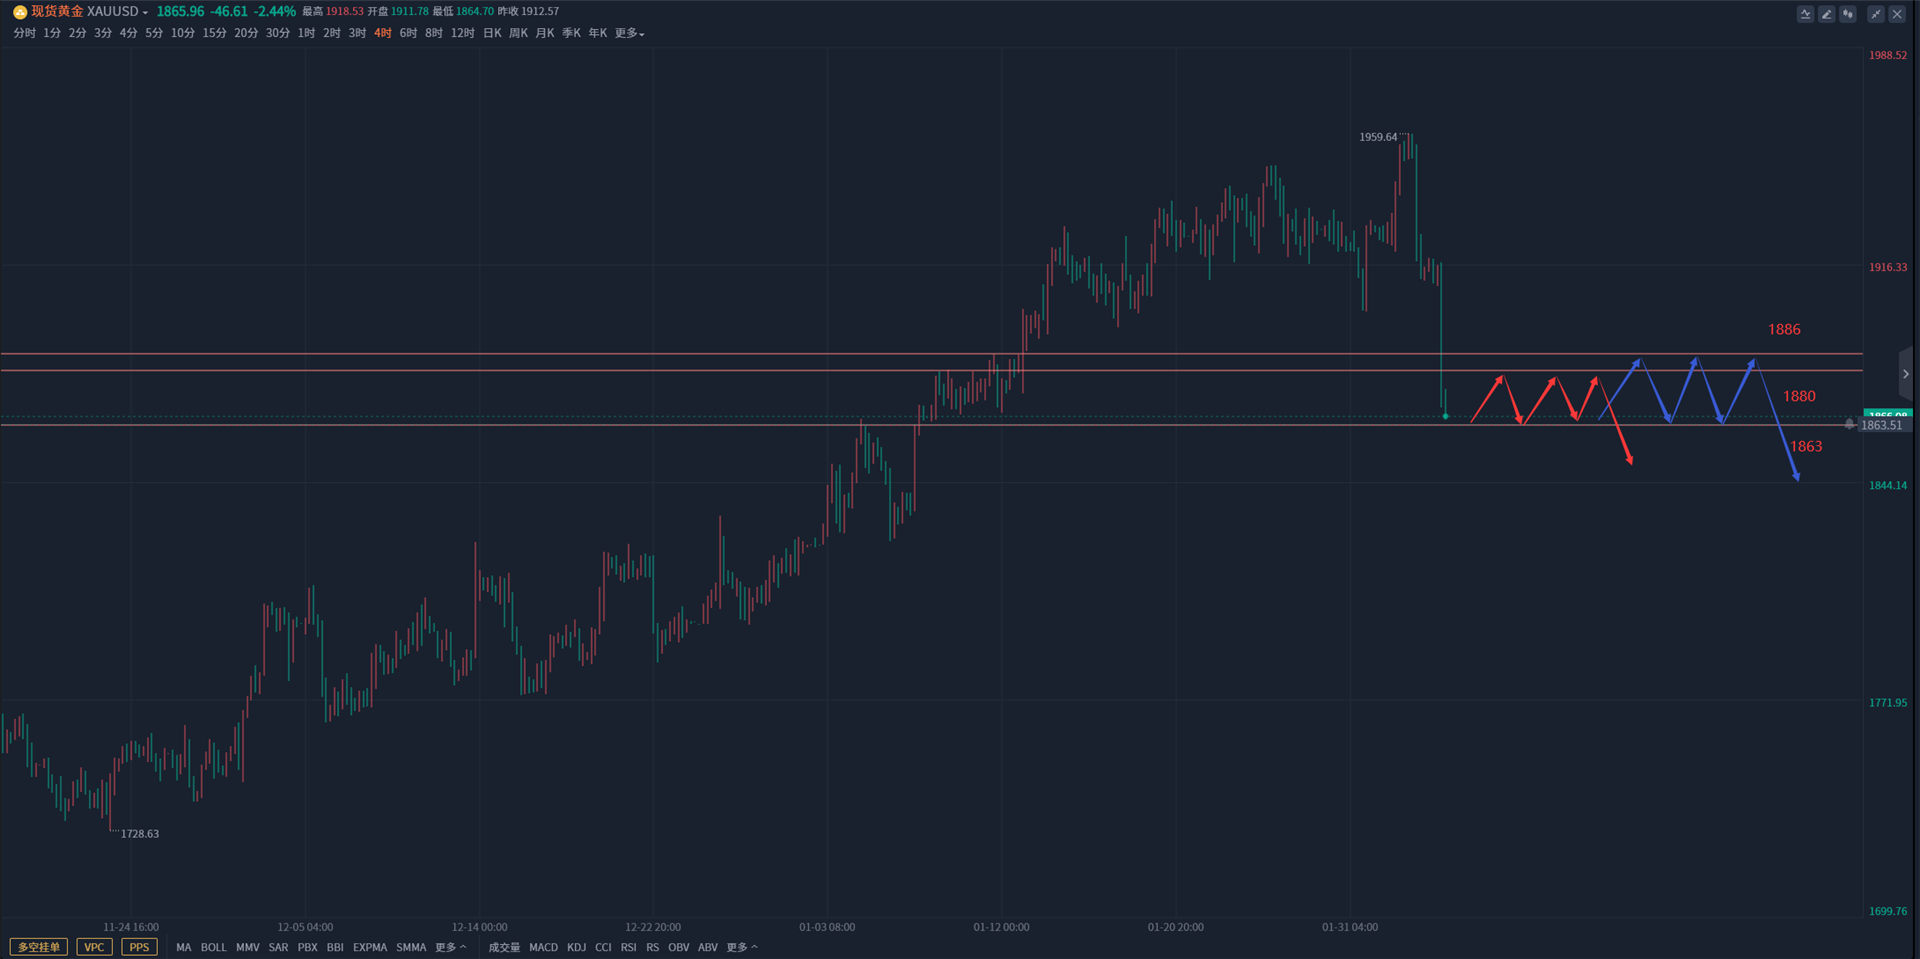Select the 1时 timeframe
This screenshot has width=1920, height=959.
coord(306,33)
